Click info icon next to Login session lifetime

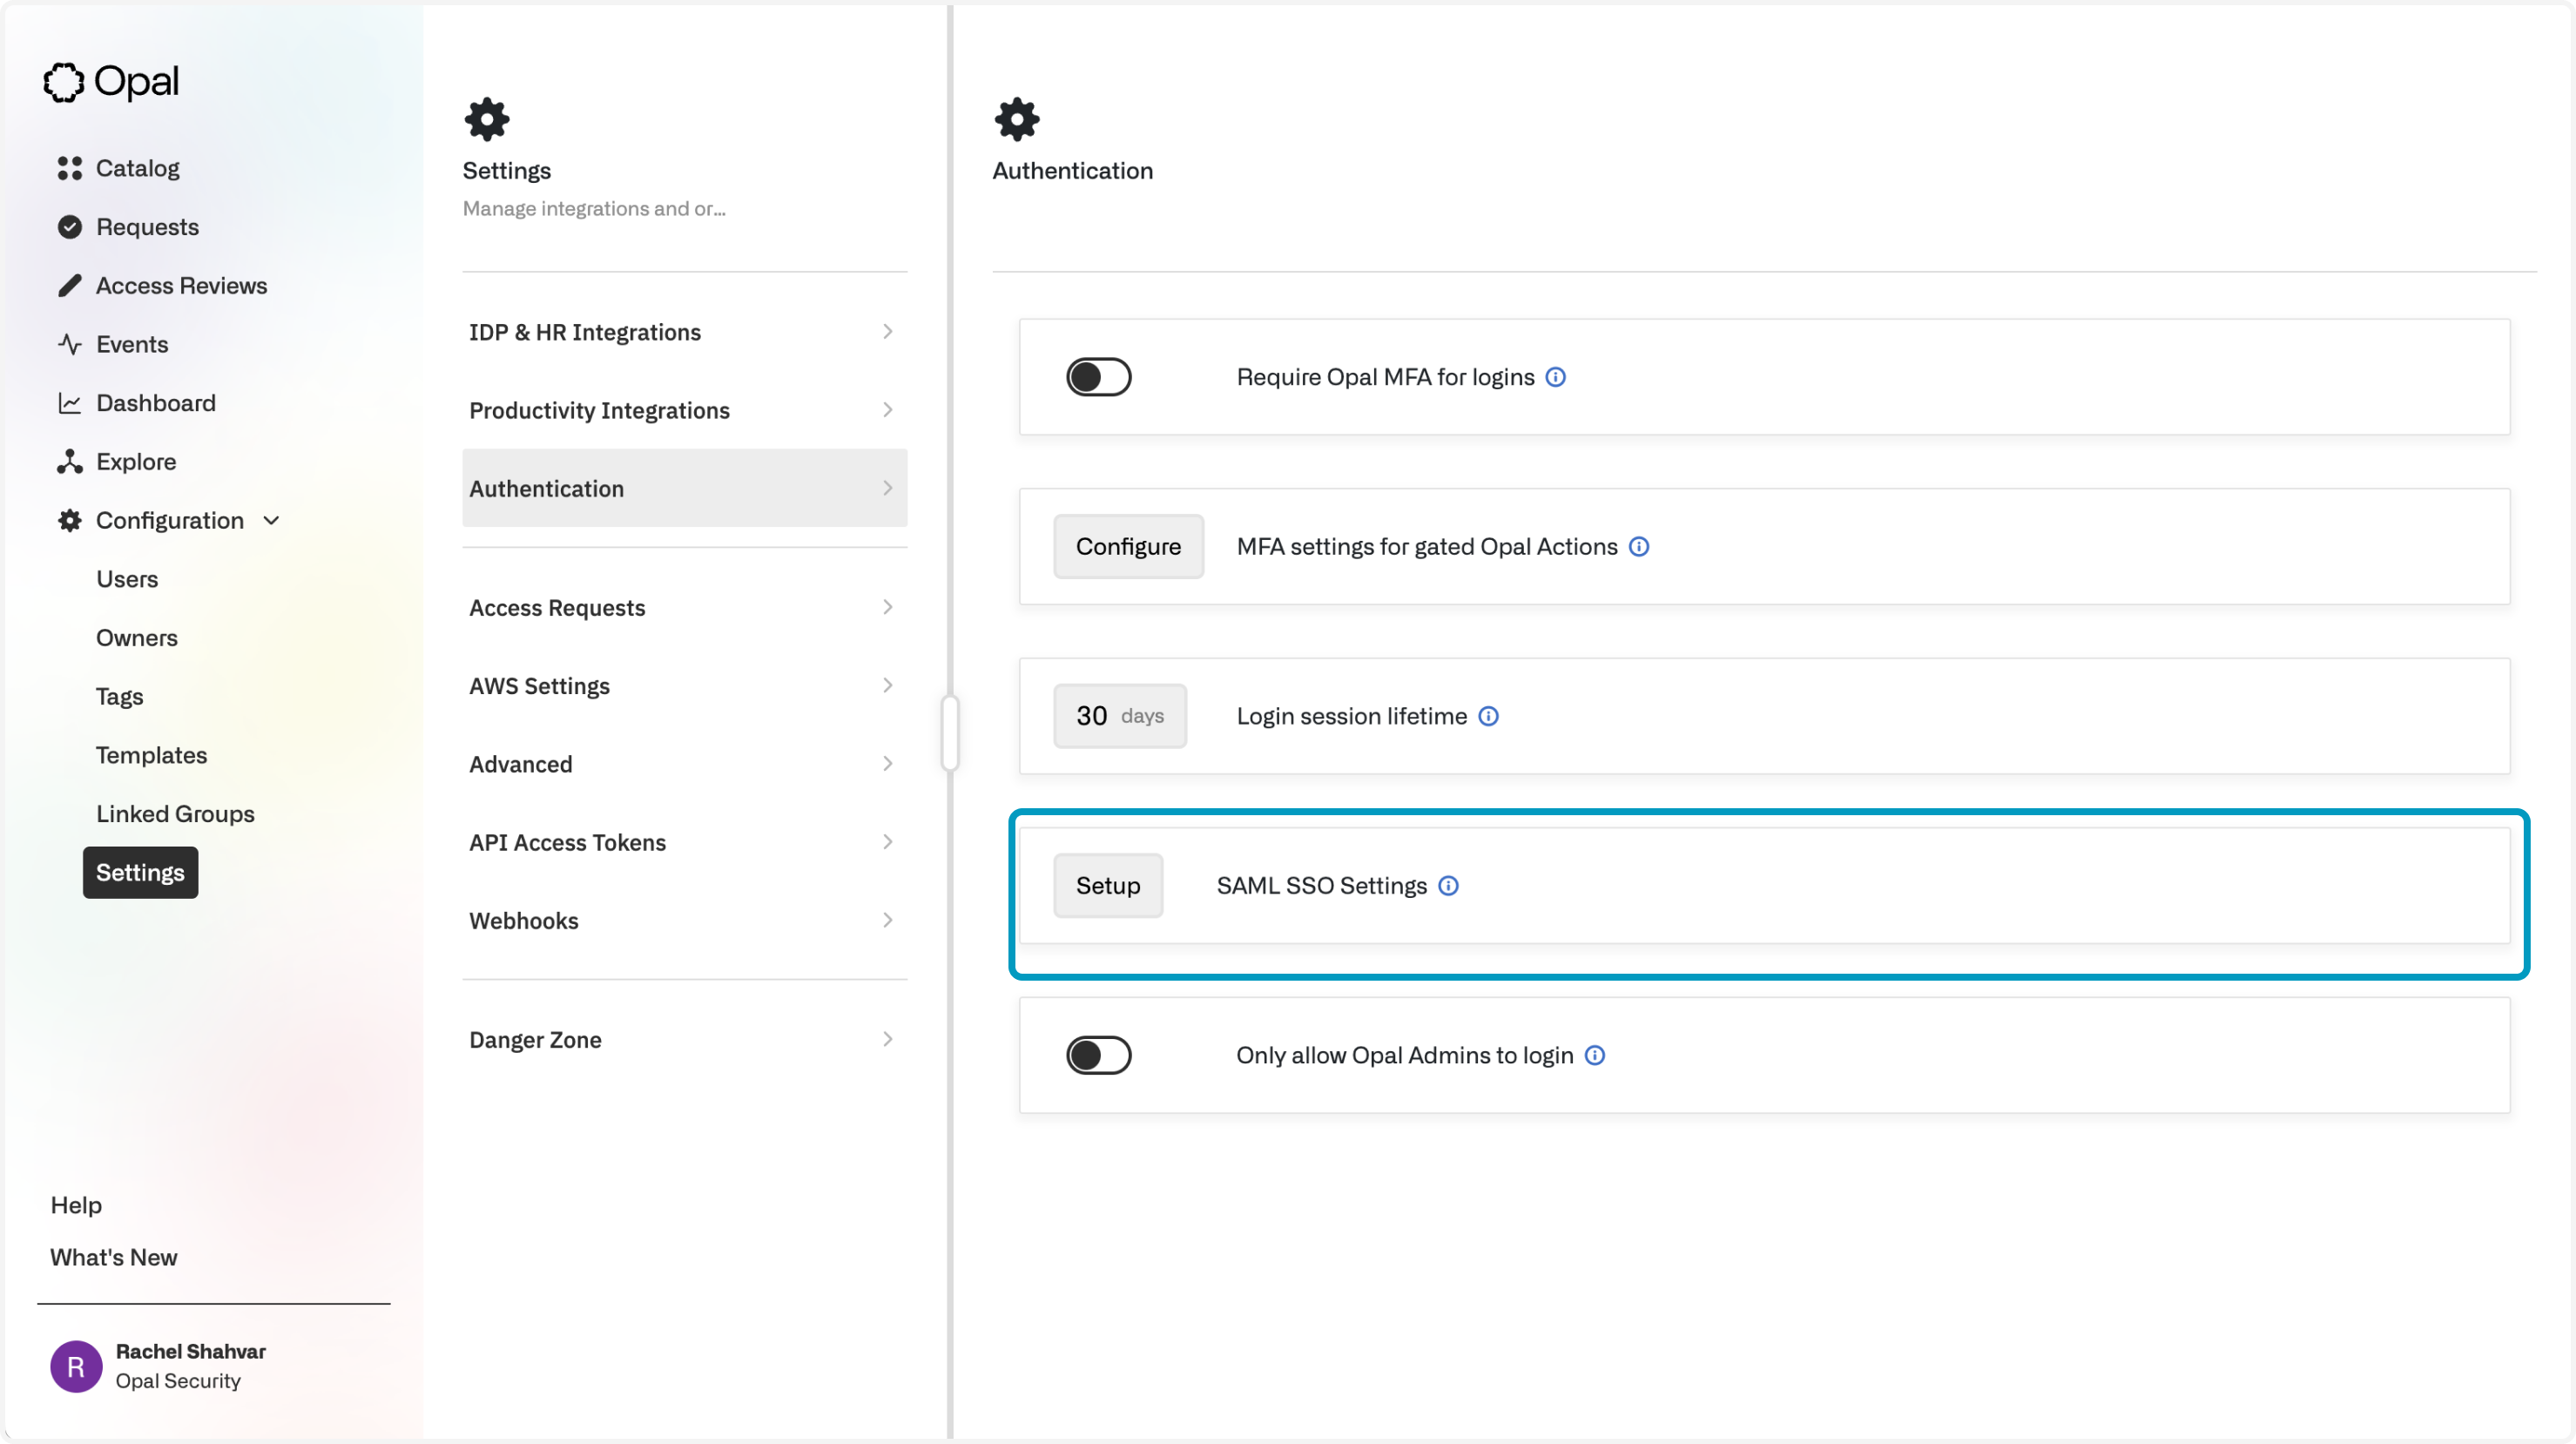click(1489, 716)
